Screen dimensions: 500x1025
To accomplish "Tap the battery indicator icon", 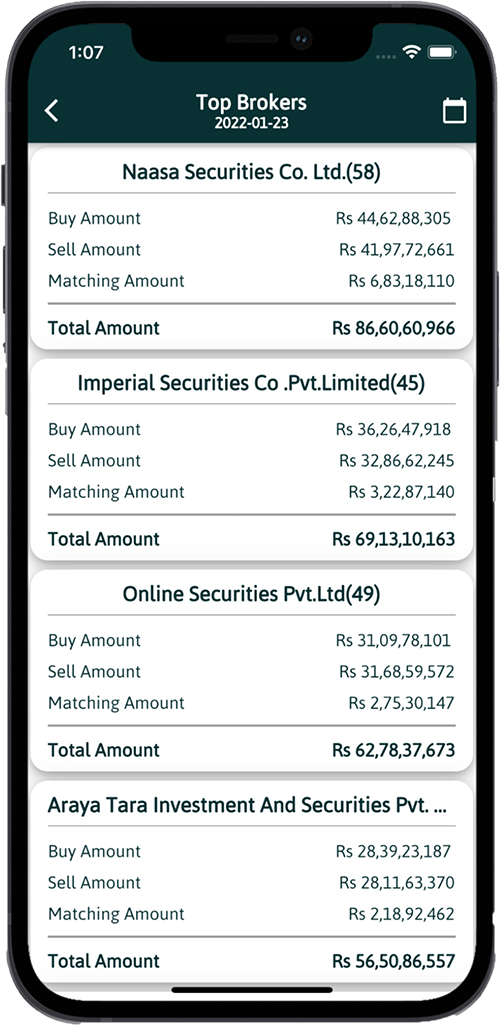I will (x=441, y=54).
